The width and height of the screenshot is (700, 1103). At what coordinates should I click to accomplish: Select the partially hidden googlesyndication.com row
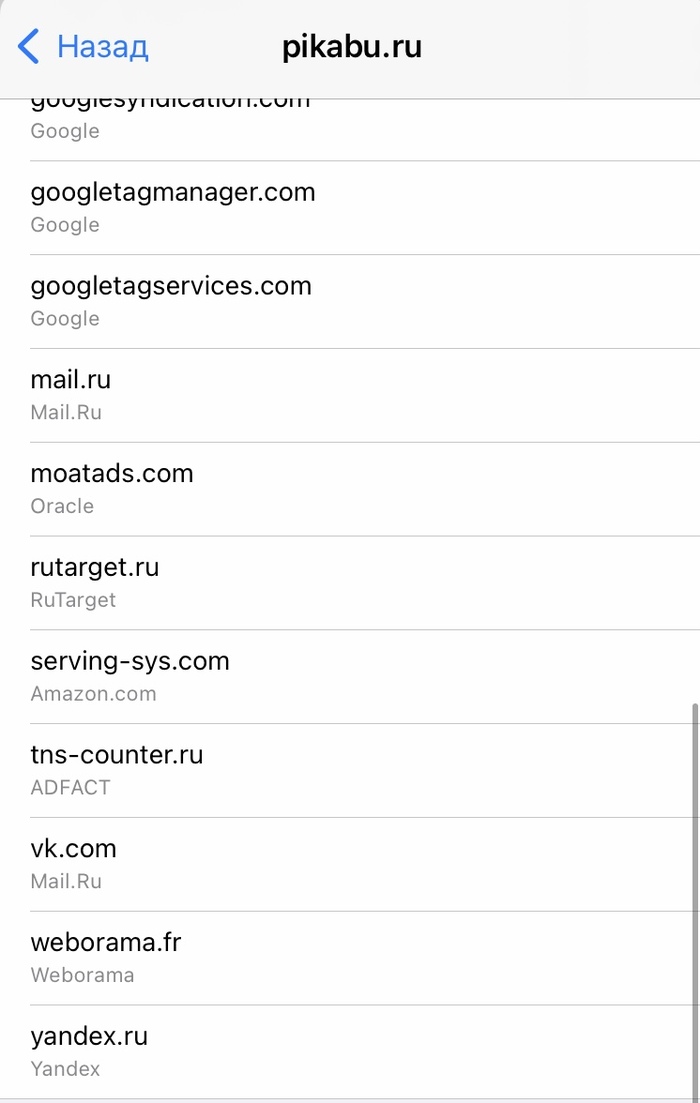170,120
